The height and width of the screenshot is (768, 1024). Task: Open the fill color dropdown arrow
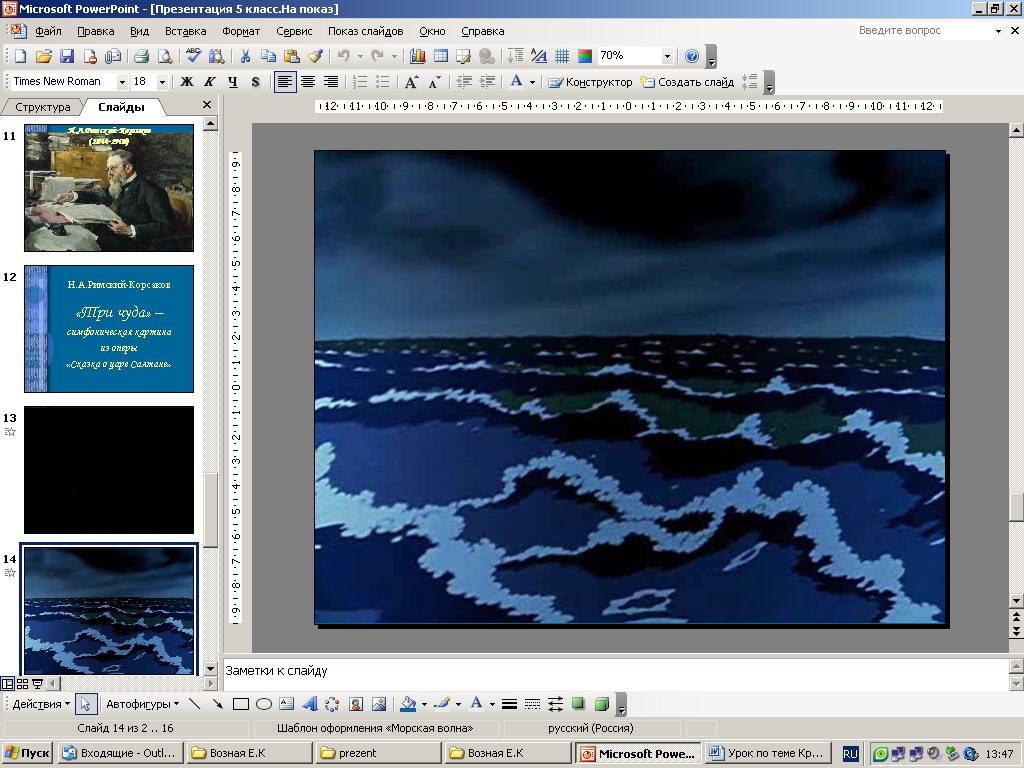pyautogui.click(x=424, y=704)
